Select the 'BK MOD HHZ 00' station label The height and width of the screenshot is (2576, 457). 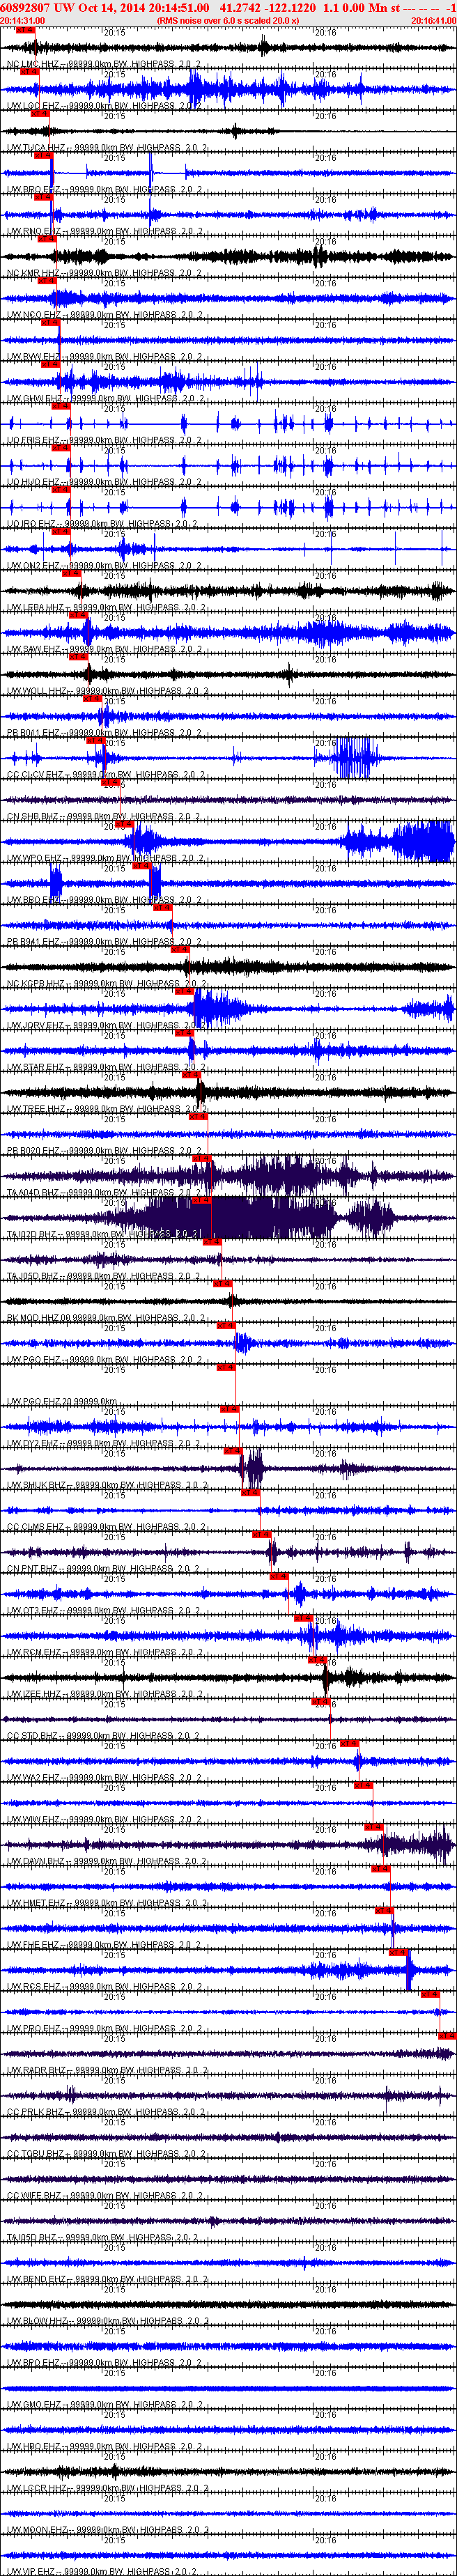click(x=39, y=1318)
